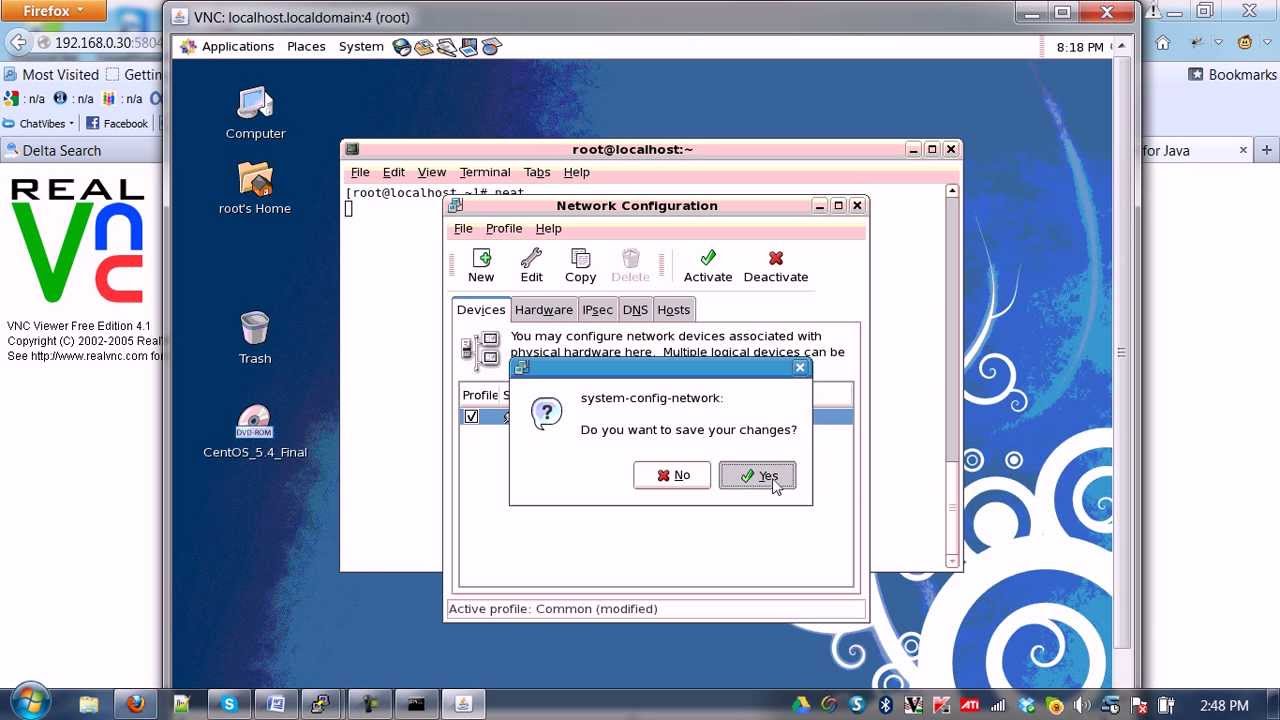Click the Copy device toolbar icon
This screenshot has height=720, width=1280.
(580, 259)
